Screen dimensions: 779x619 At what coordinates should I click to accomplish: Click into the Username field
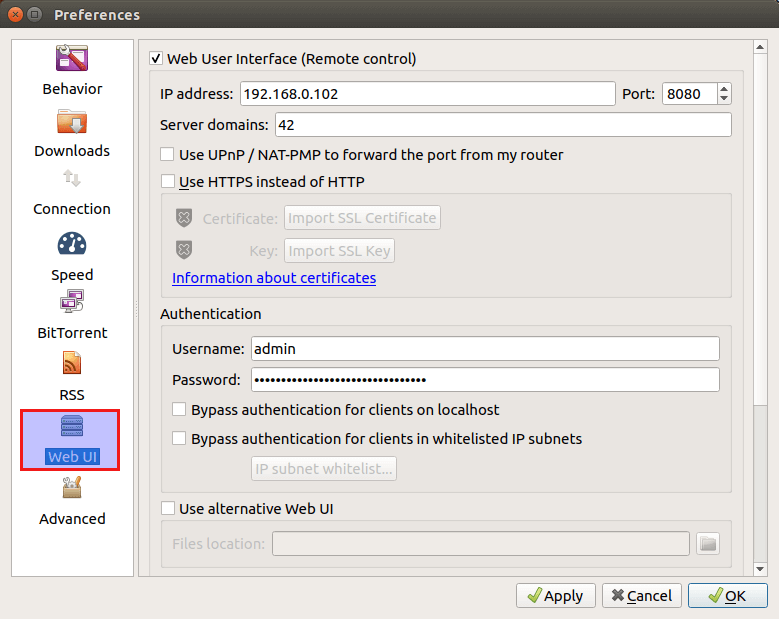tap(485, 348)
